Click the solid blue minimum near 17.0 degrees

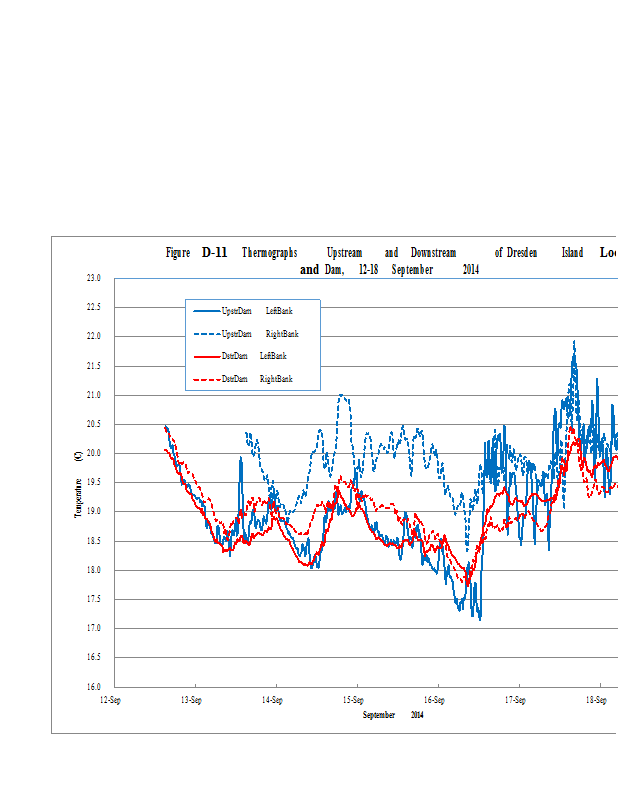[480, 619]
